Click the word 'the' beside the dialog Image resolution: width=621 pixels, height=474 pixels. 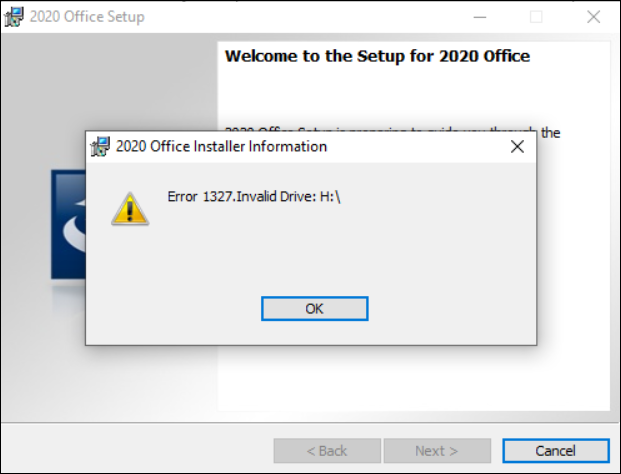(x=551, y=133)
